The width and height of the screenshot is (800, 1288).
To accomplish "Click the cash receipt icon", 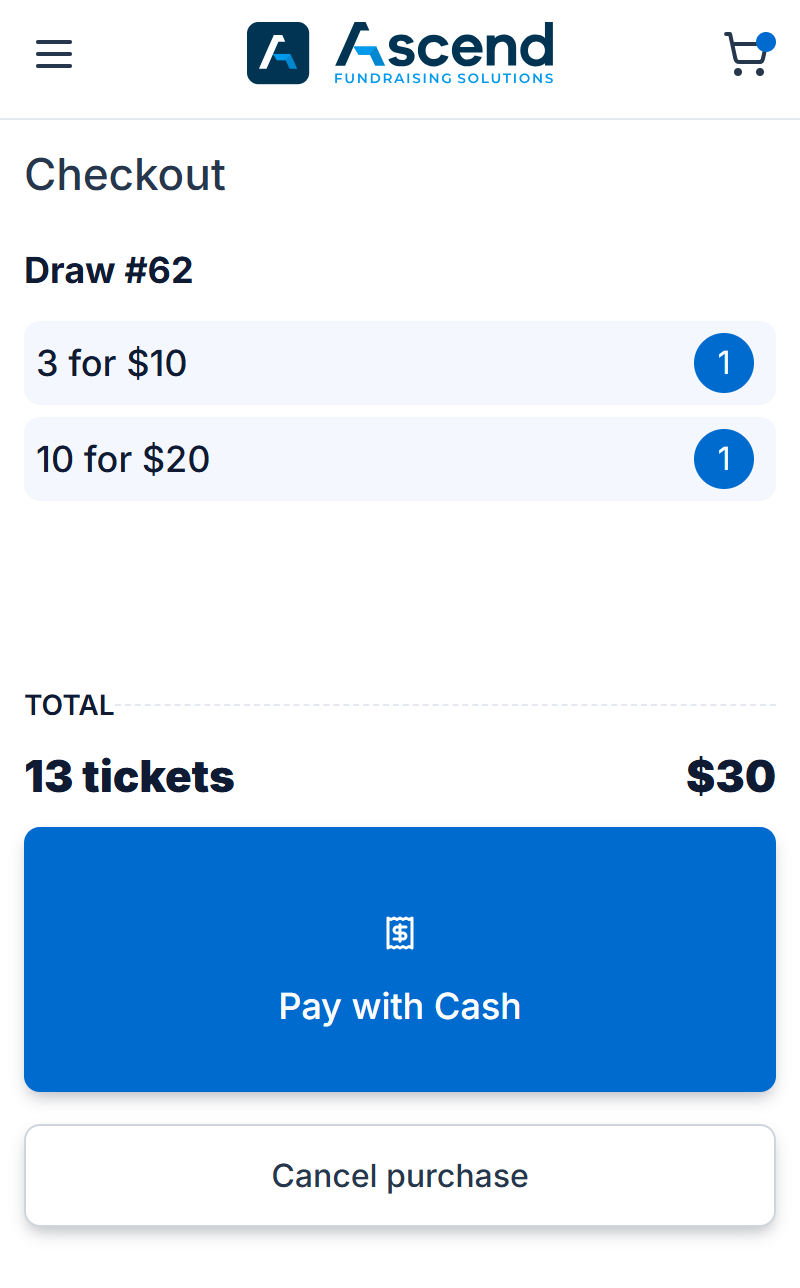I will click(400, 933).
